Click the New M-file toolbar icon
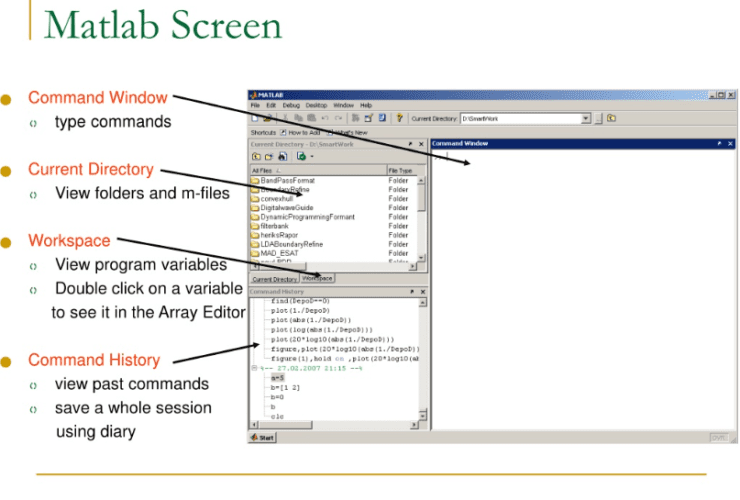The height and width of the screenshot is (500, 740). (x=255, y=118)
